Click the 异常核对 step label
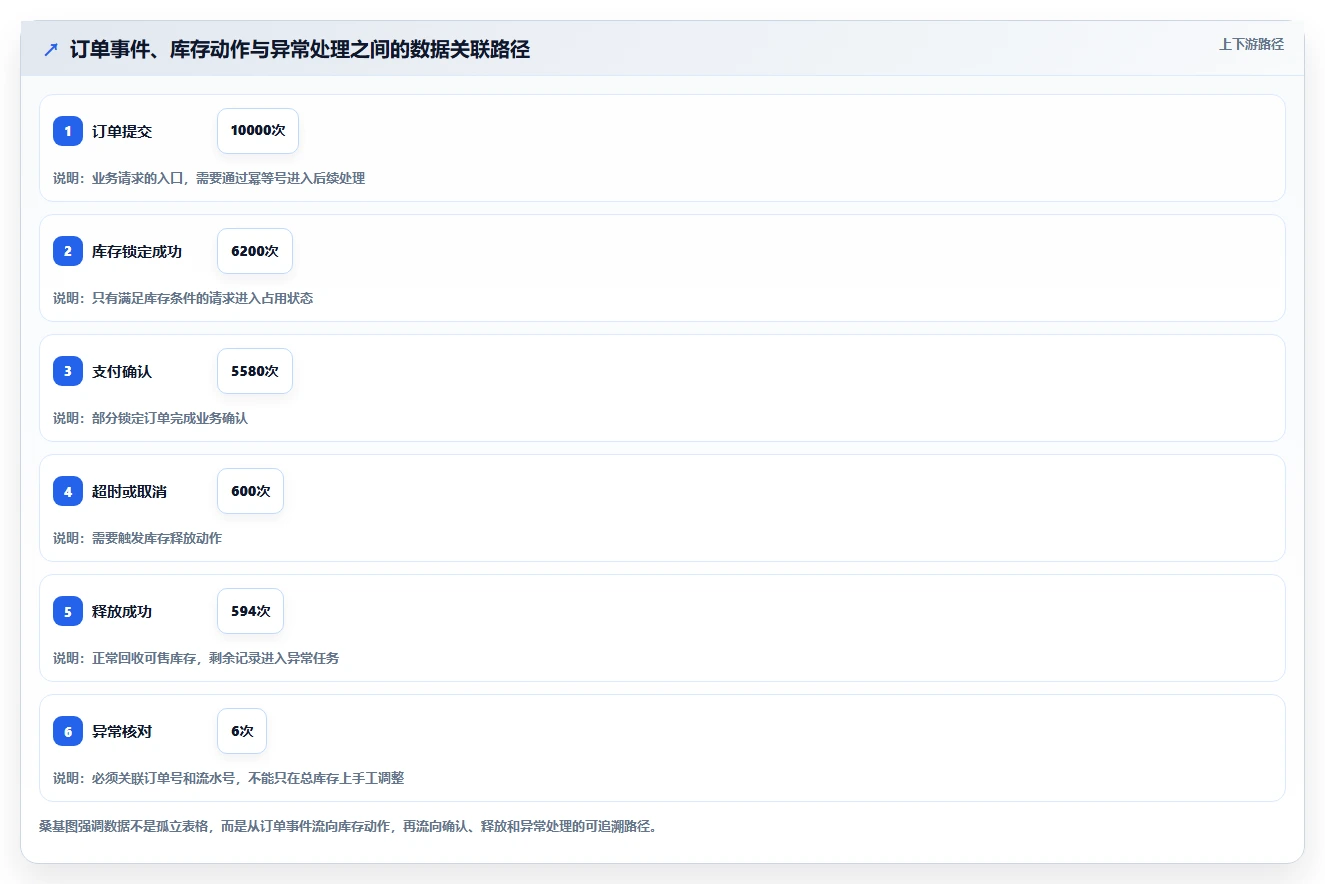The image size is (1325, 884). point(122,731)
